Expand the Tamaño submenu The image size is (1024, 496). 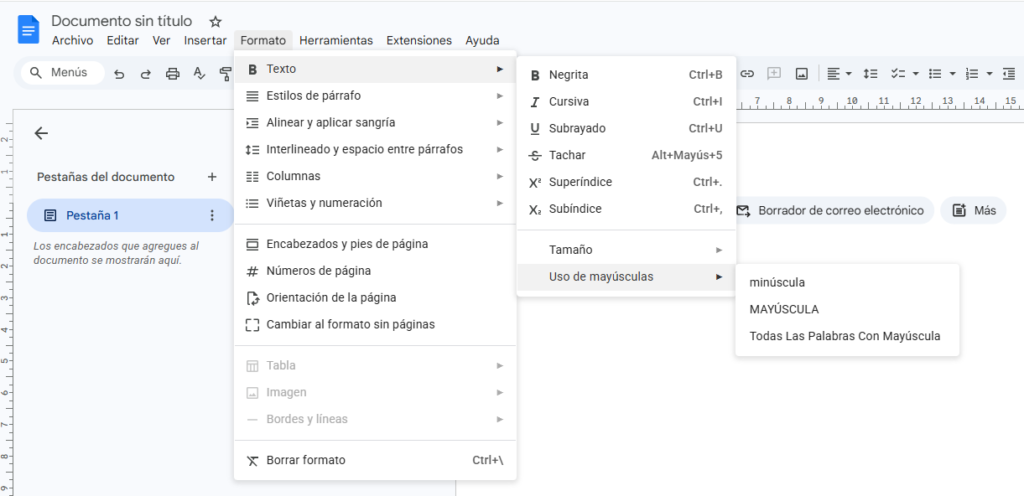point(626,250)
